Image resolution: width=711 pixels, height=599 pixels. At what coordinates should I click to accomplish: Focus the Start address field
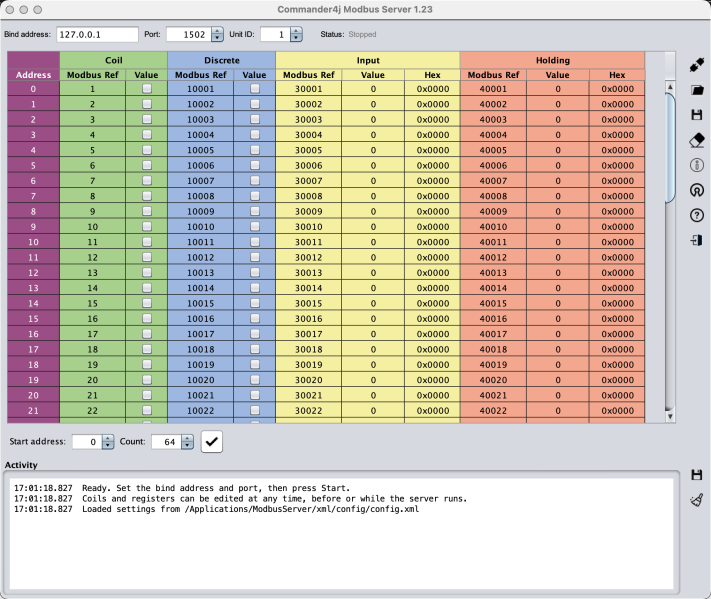point(88,442)
